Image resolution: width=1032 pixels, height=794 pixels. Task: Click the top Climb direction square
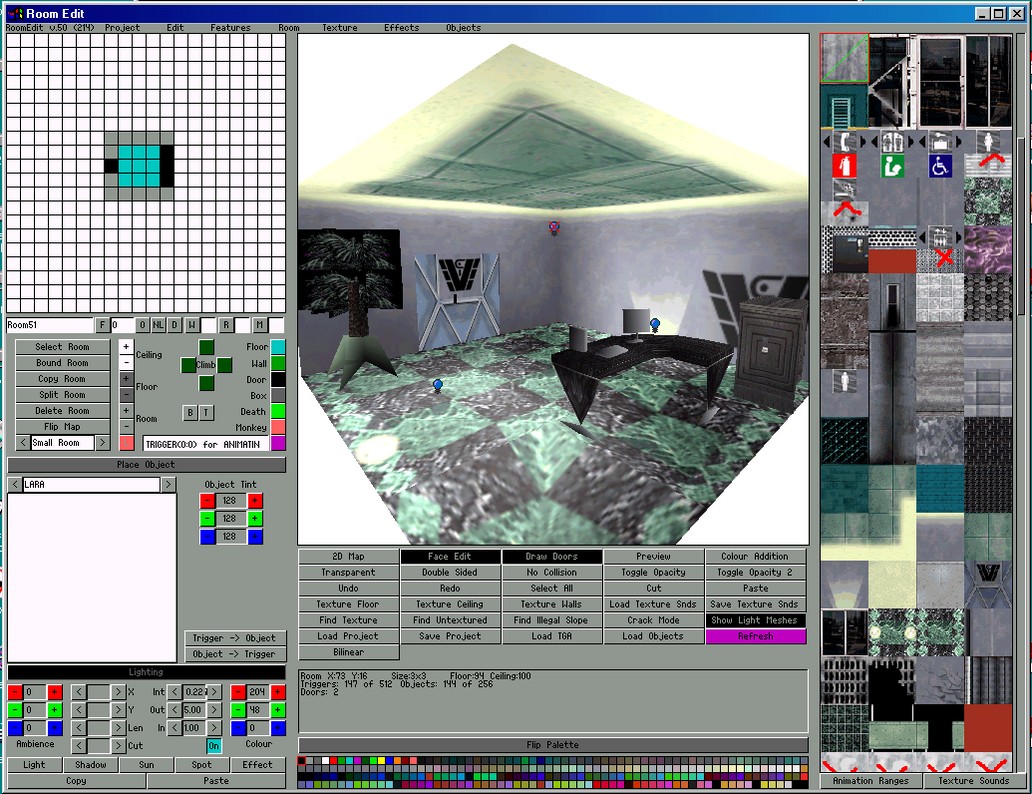pyautogui.click(x=207, y=347)
